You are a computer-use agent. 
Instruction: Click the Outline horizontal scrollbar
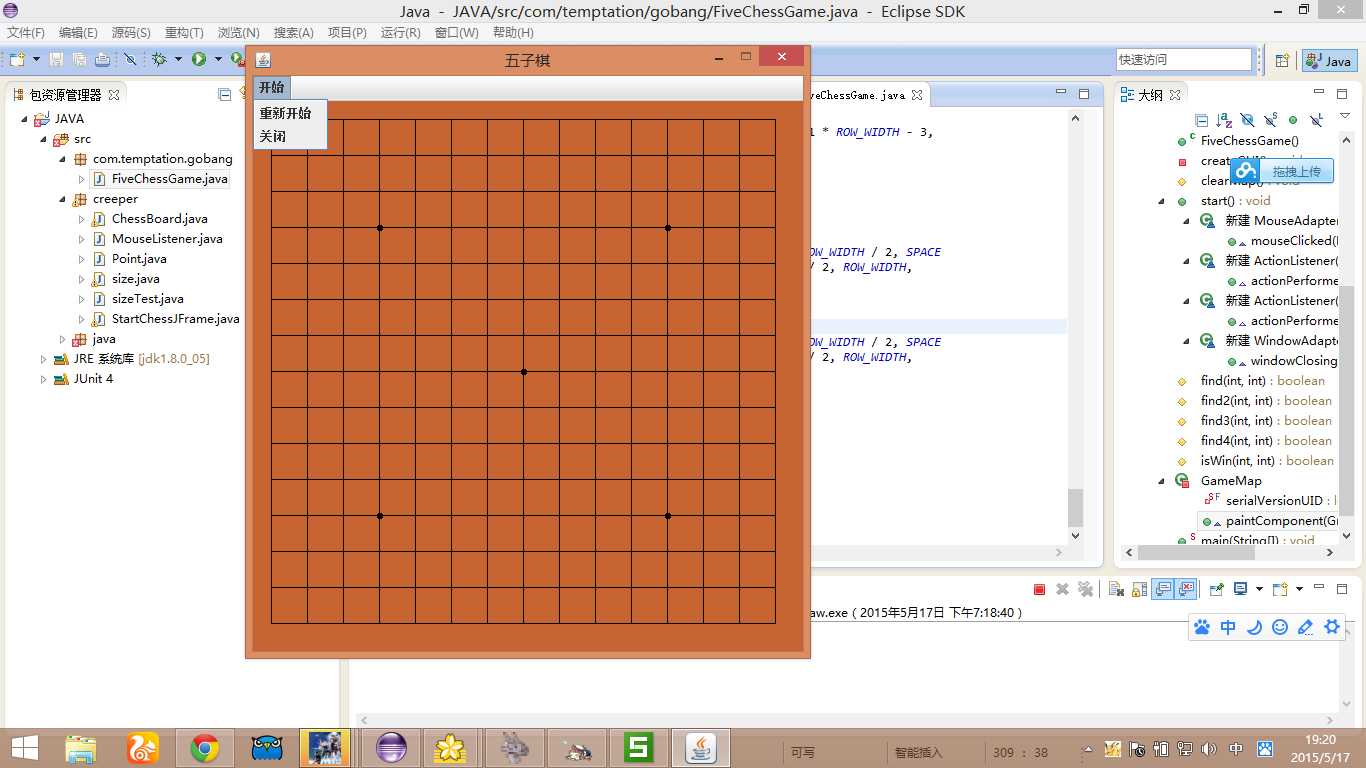[1229, 552]
